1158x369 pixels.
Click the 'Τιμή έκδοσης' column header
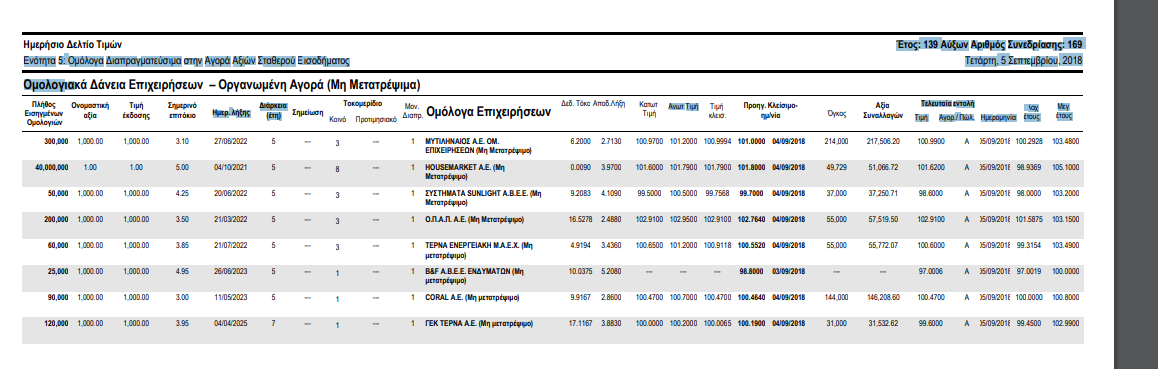click(x=136, y=110)
